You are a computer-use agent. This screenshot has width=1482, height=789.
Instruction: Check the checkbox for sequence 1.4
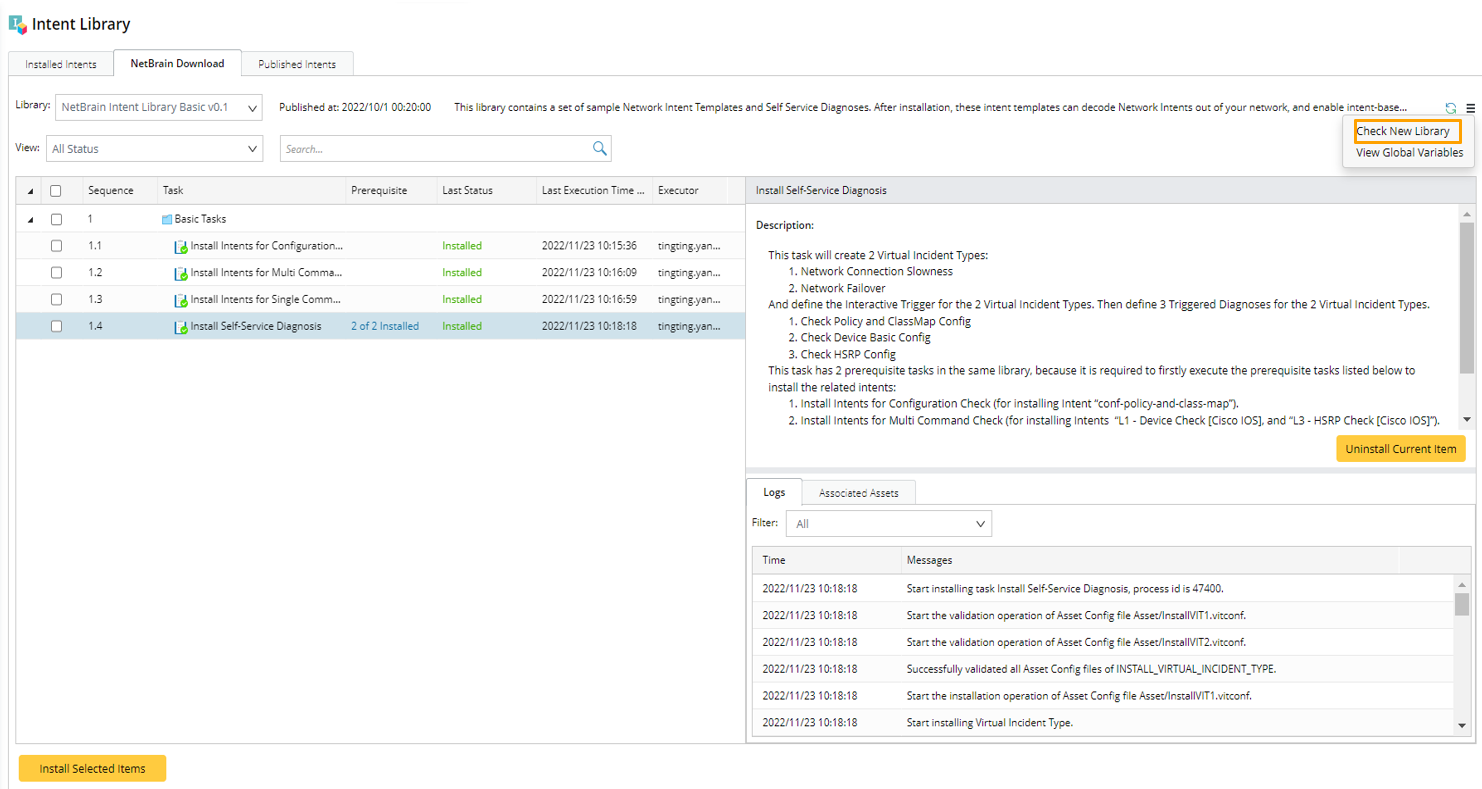[56, 326]
